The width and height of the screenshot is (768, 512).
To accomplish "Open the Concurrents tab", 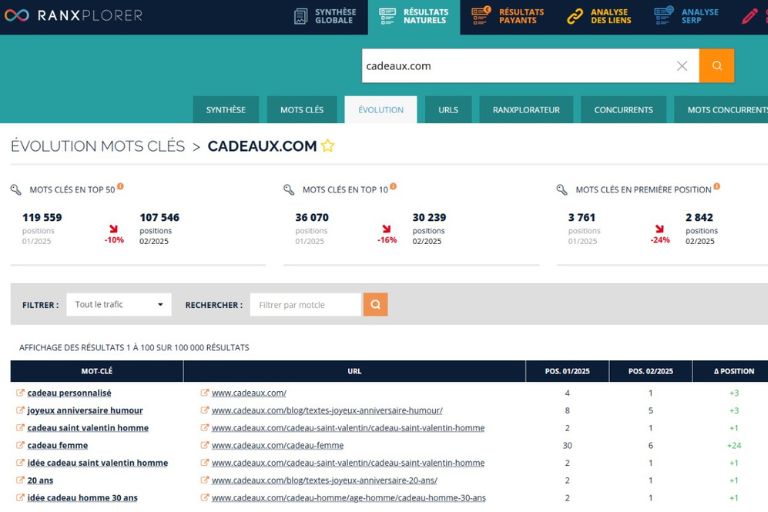I will (x=623, y=110).
